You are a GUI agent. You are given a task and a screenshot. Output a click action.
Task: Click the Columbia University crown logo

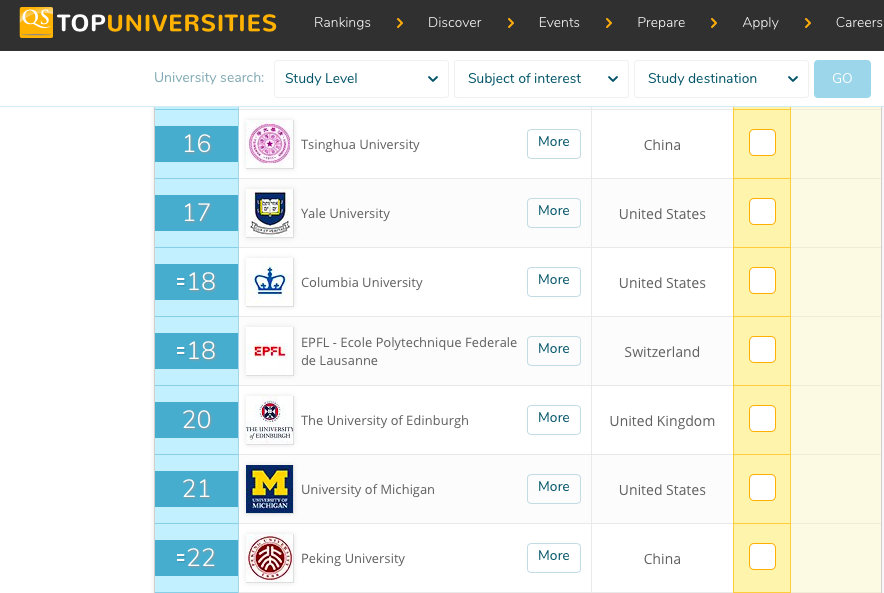(269, 282)
